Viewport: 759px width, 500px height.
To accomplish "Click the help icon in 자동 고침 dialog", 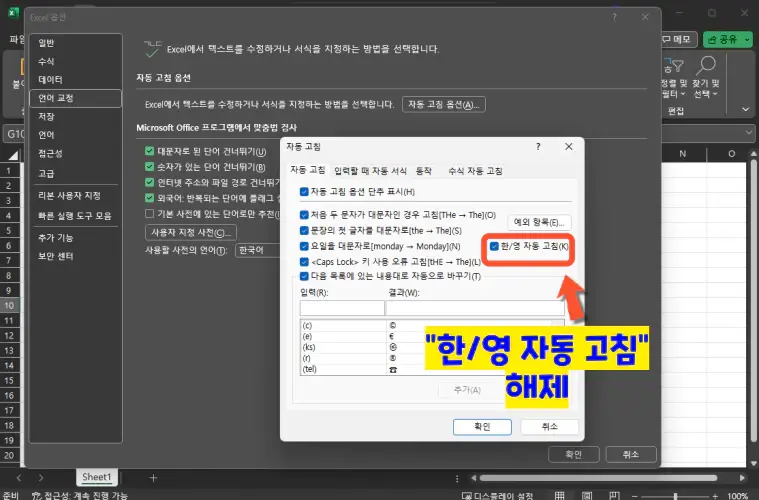I will coord(538,147).
